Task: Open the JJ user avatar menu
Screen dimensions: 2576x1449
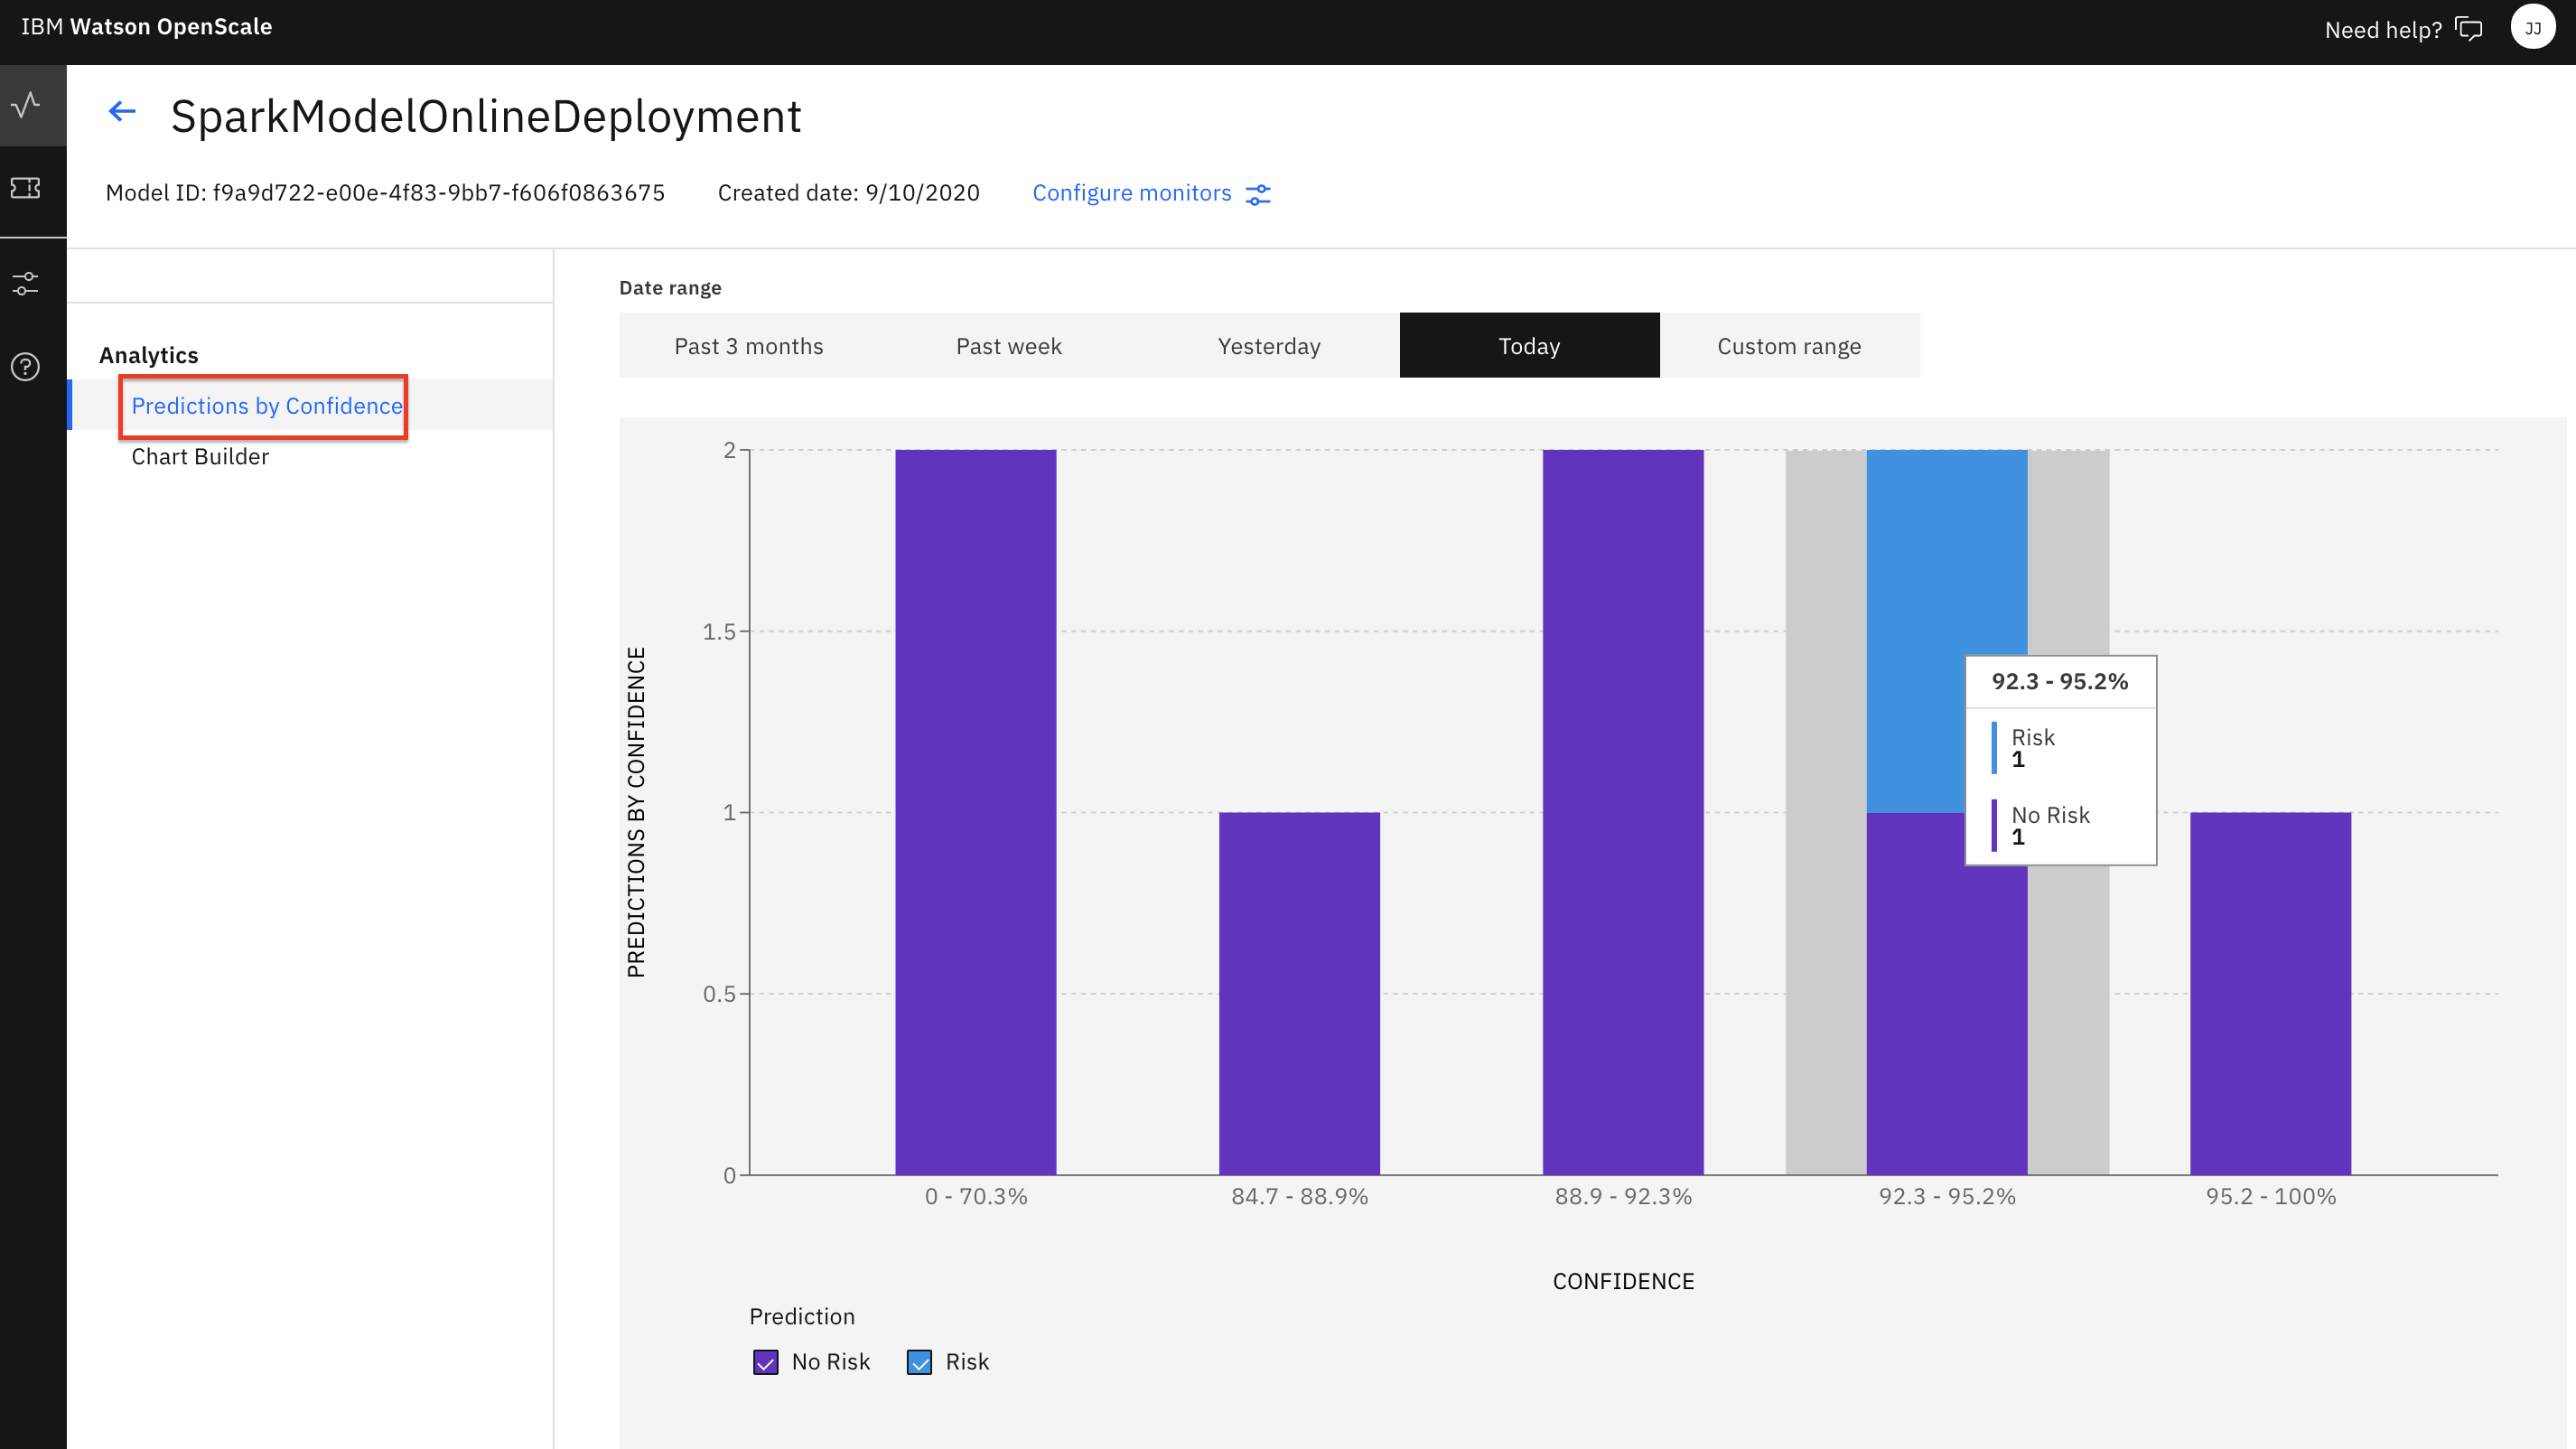Action: pos(2532,28)
